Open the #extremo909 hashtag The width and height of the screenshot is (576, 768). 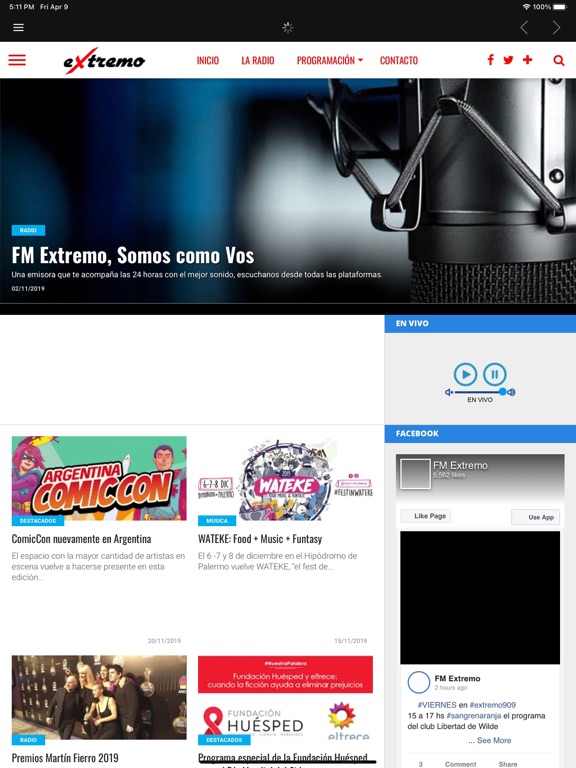point(492,705)
